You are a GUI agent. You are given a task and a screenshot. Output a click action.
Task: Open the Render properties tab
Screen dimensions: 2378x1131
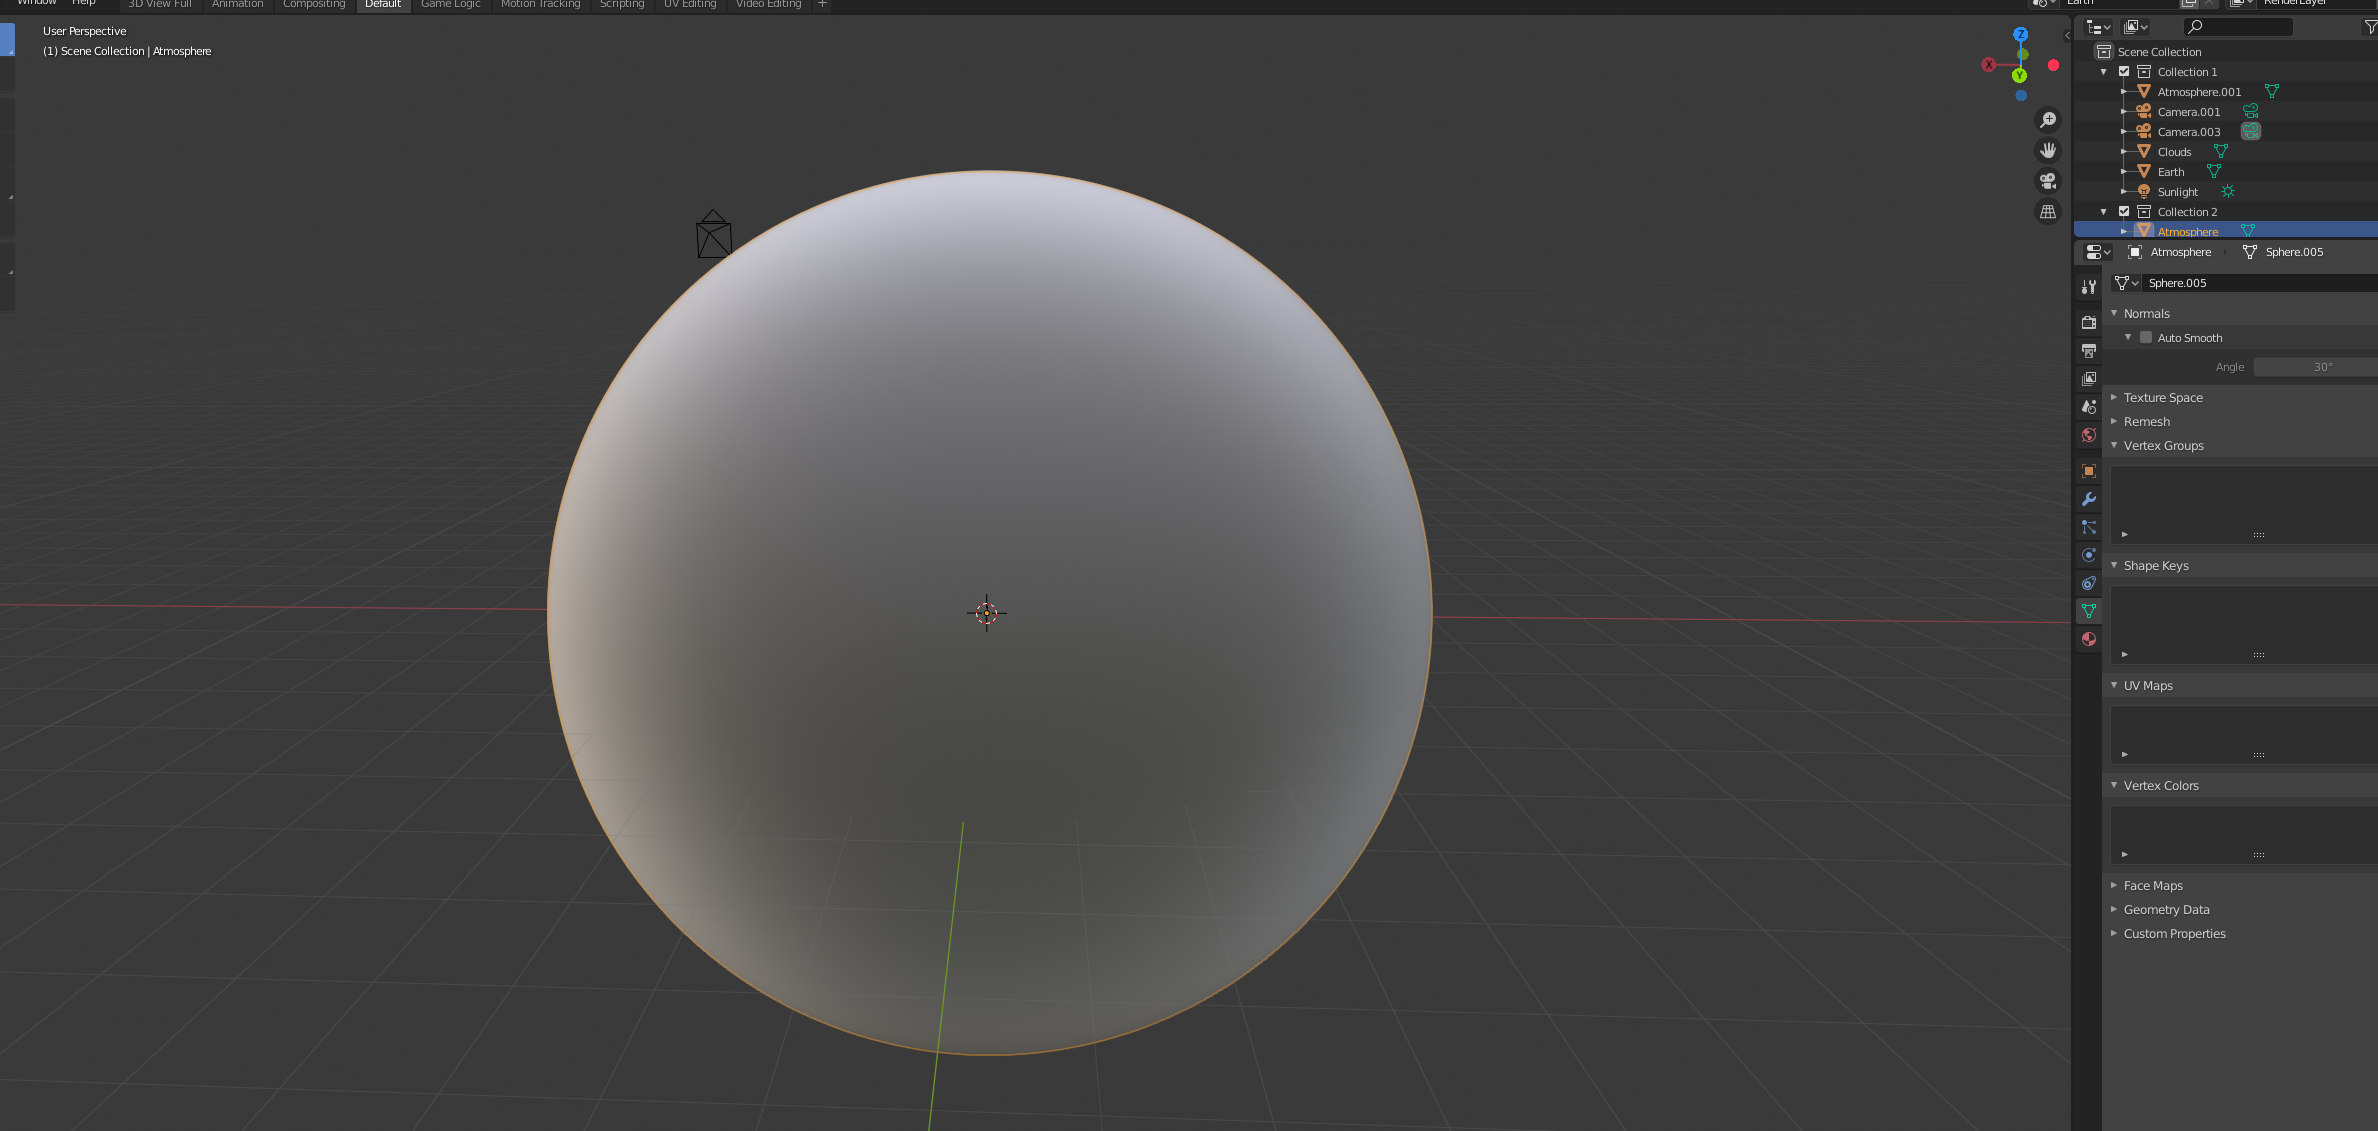(x=2088, y=322)
